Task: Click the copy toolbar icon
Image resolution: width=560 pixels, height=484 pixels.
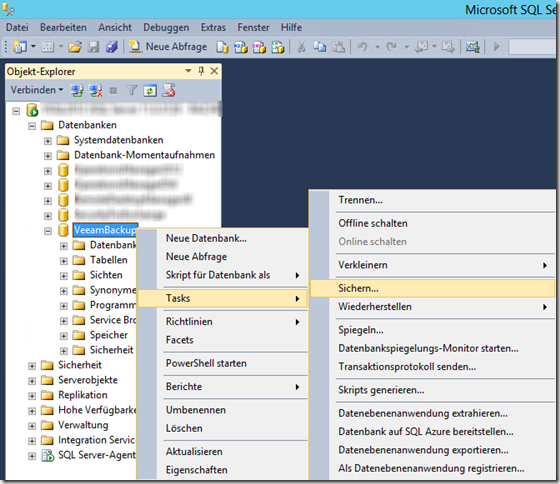Action: coord(320,47)
